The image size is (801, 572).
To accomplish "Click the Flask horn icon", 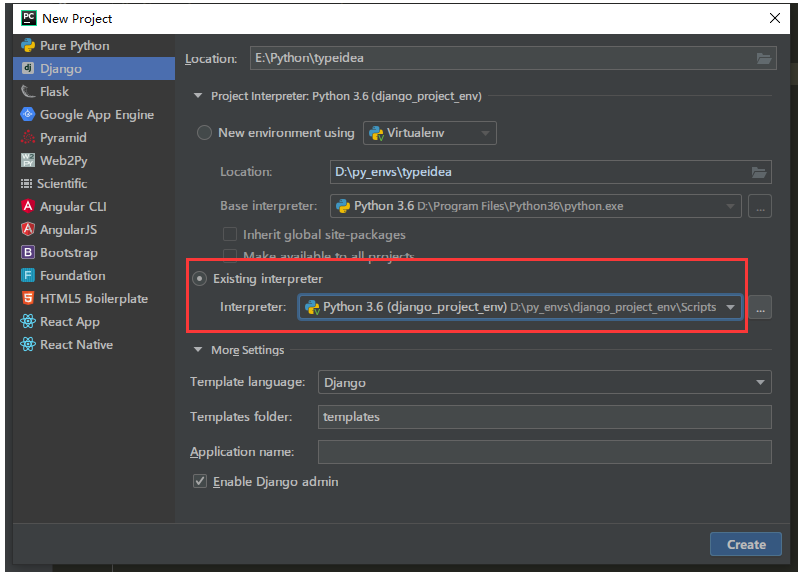I will coord(28,91).
